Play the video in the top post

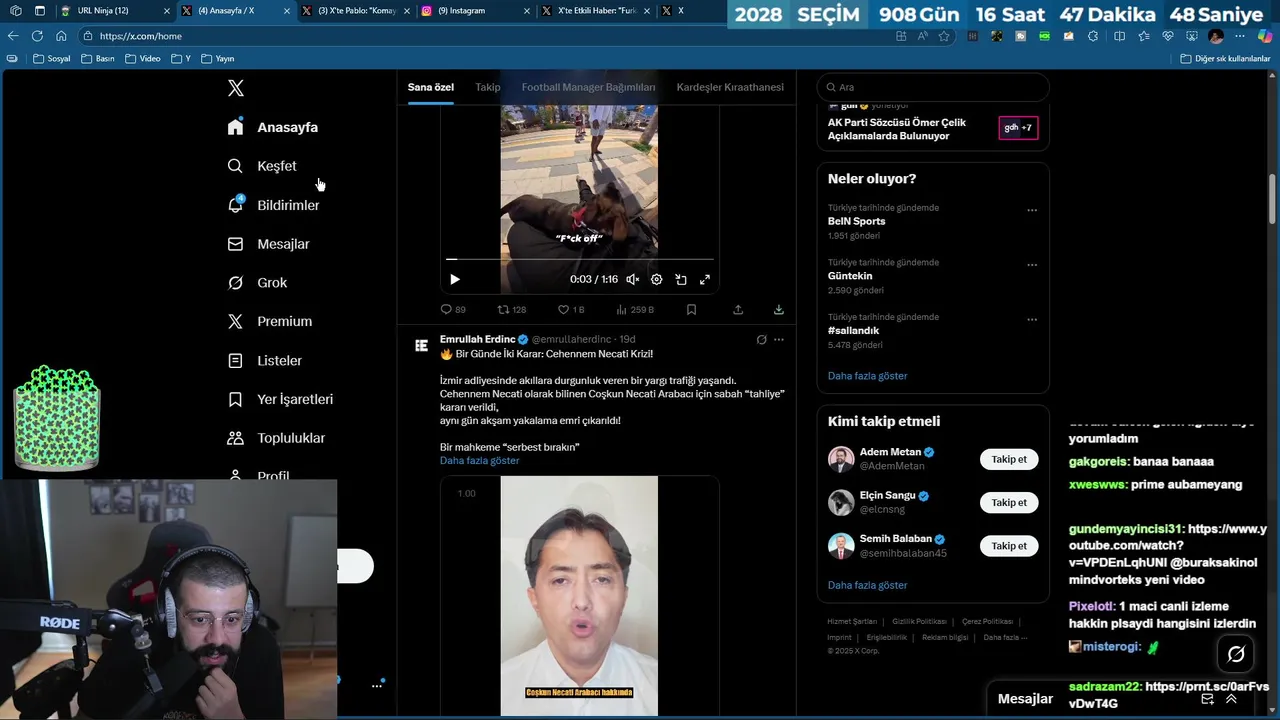point(455,280)
